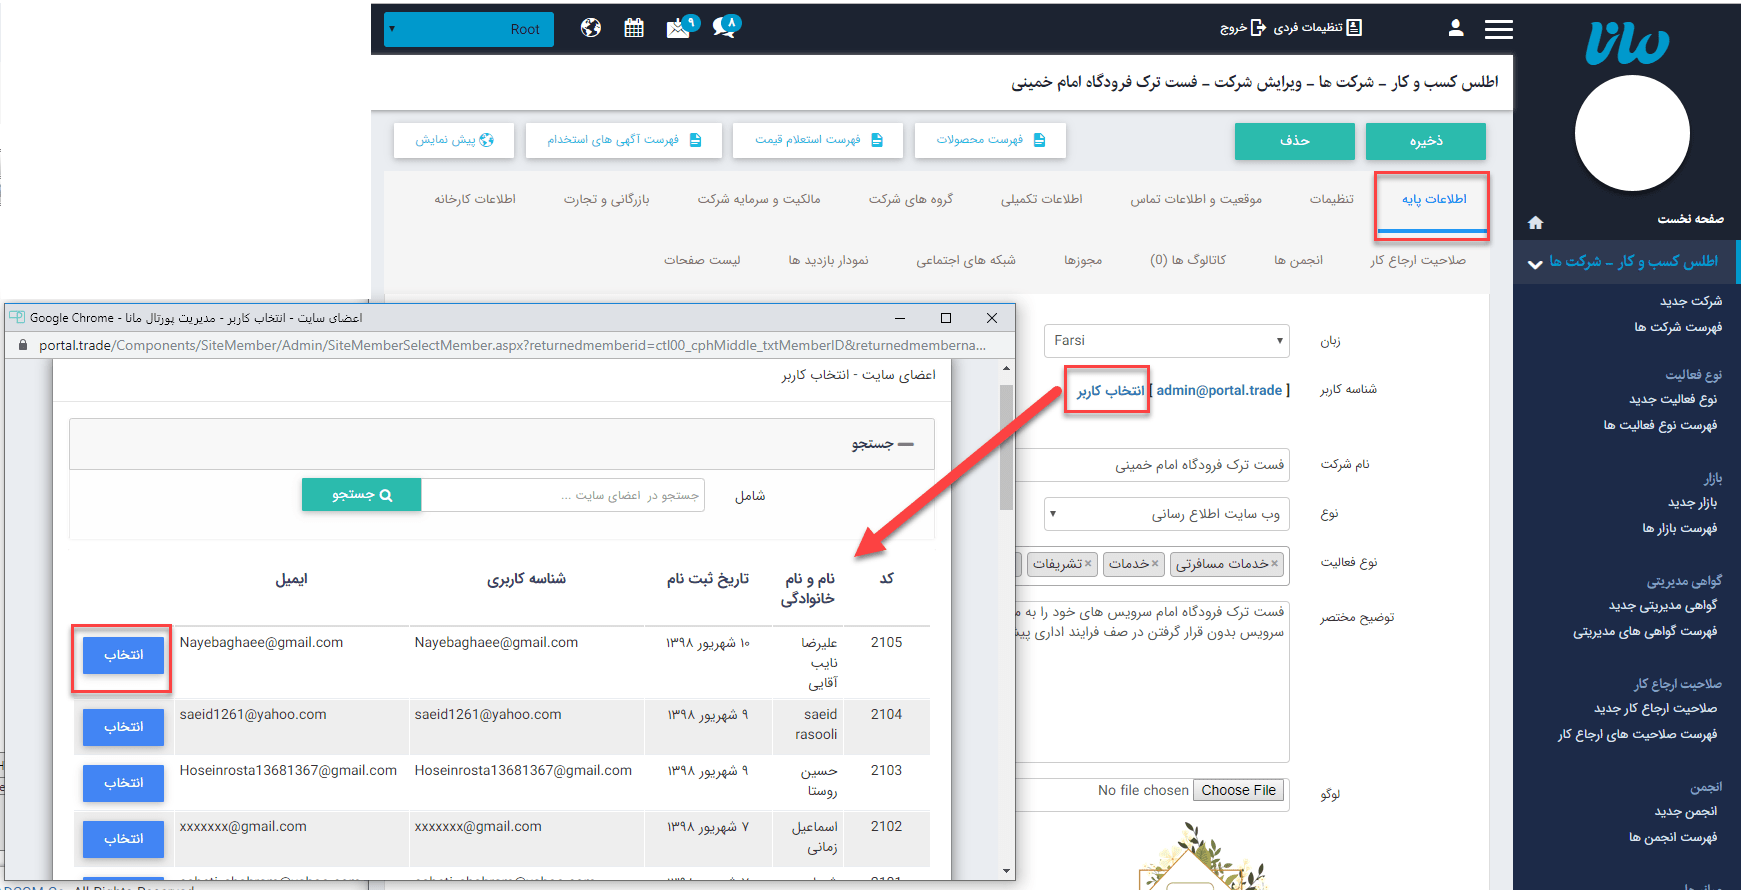Image resolution: width=1741 pixels, height=890 pixels.
Task: Open انجمن جدید in sidebar
Action: click(1685, 811)
